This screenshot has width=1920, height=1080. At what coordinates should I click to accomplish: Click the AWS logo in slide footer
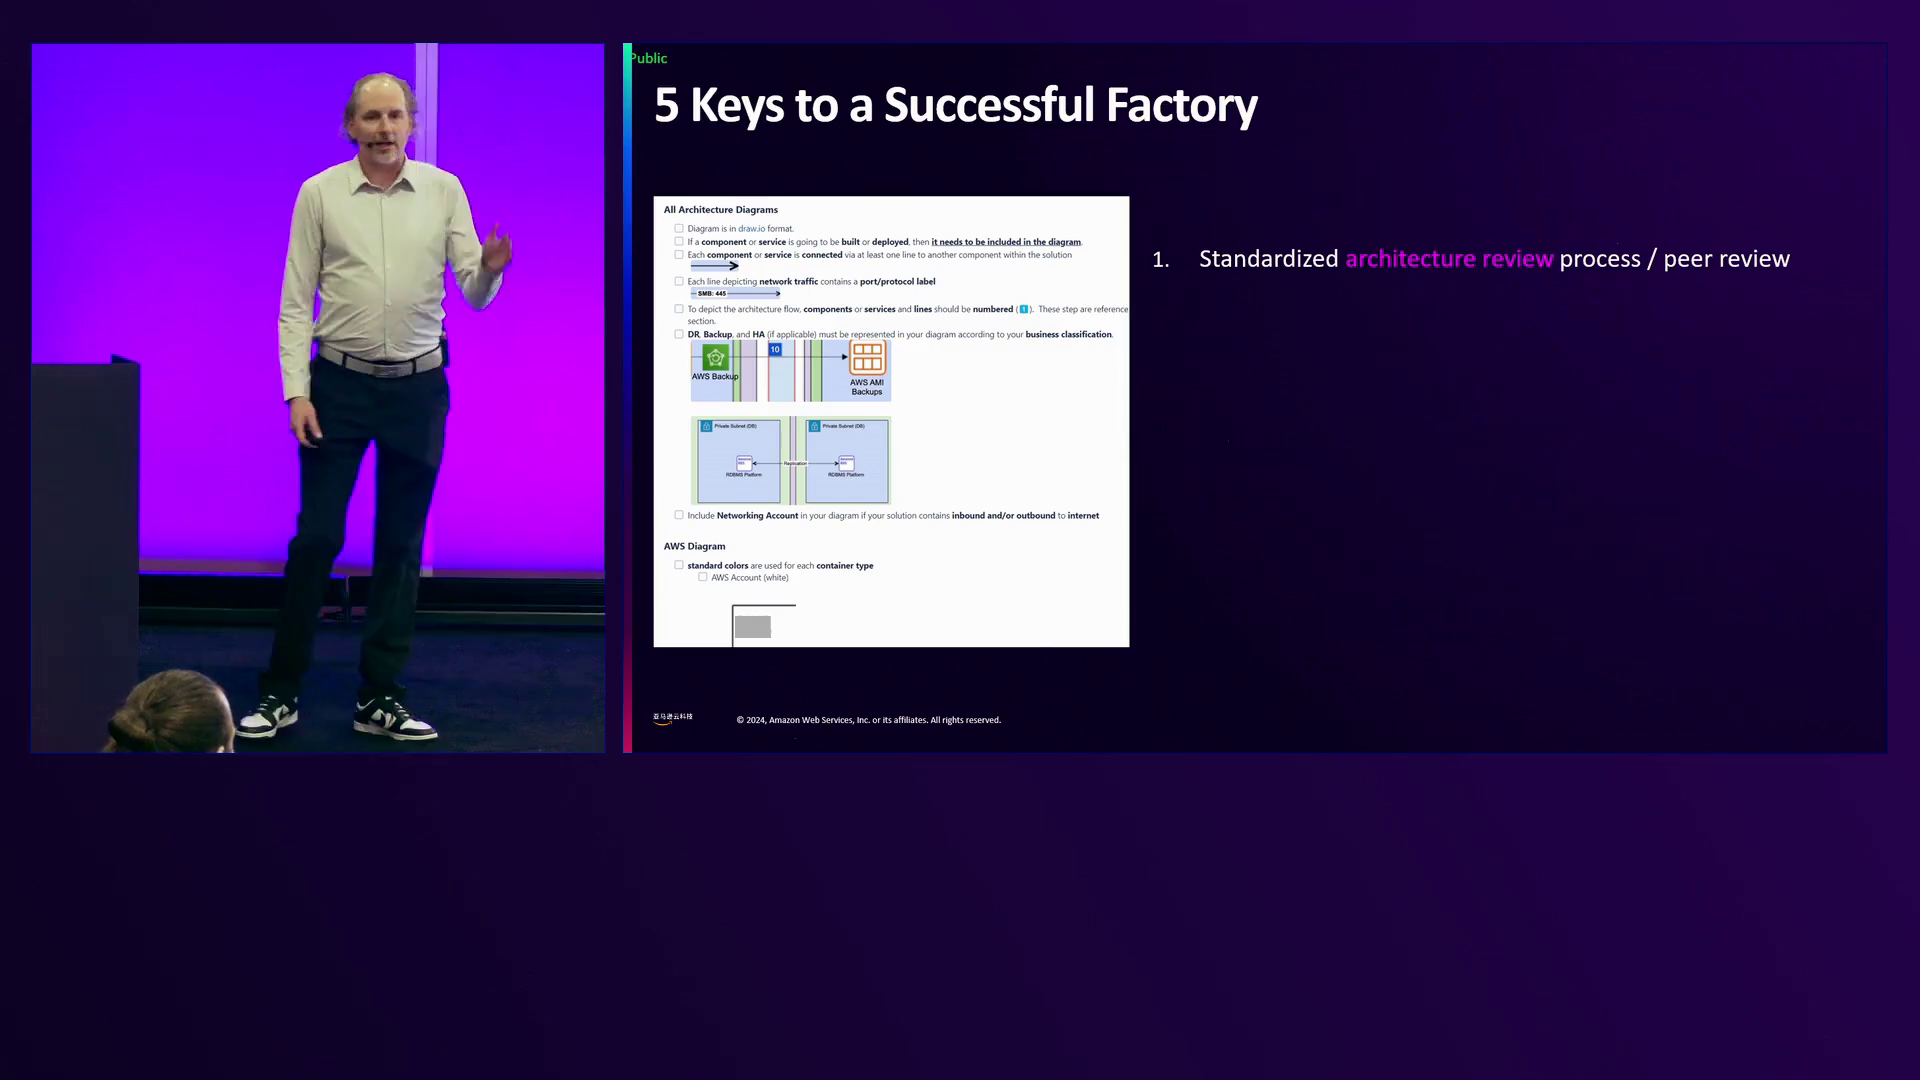tap(672, 719)
